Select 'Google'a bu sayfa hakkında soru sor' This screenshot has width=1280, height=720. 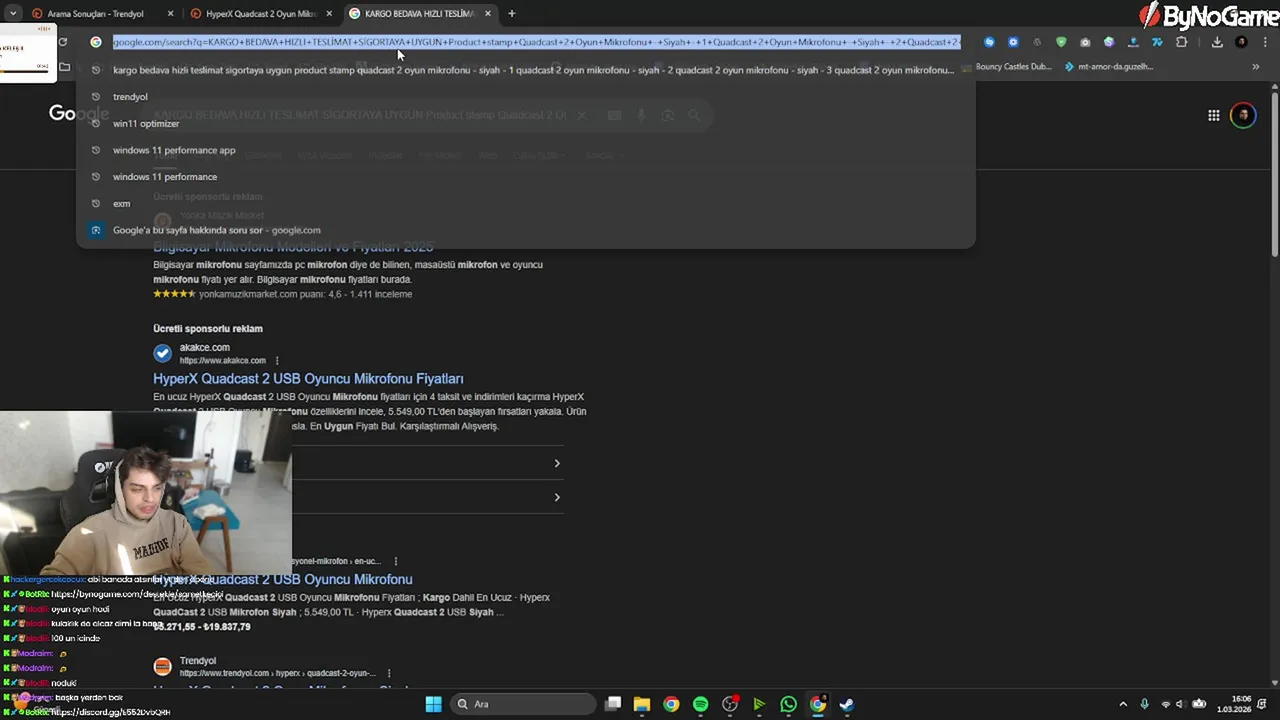[x=525, y=230]
